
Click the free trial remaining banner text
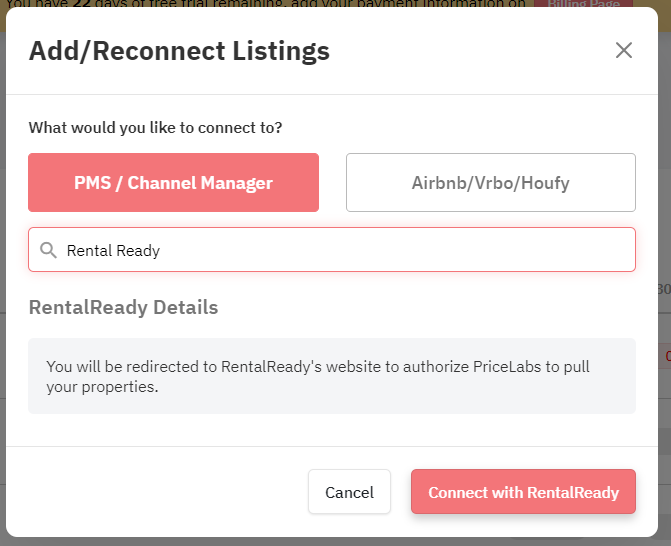pos(266,3)
